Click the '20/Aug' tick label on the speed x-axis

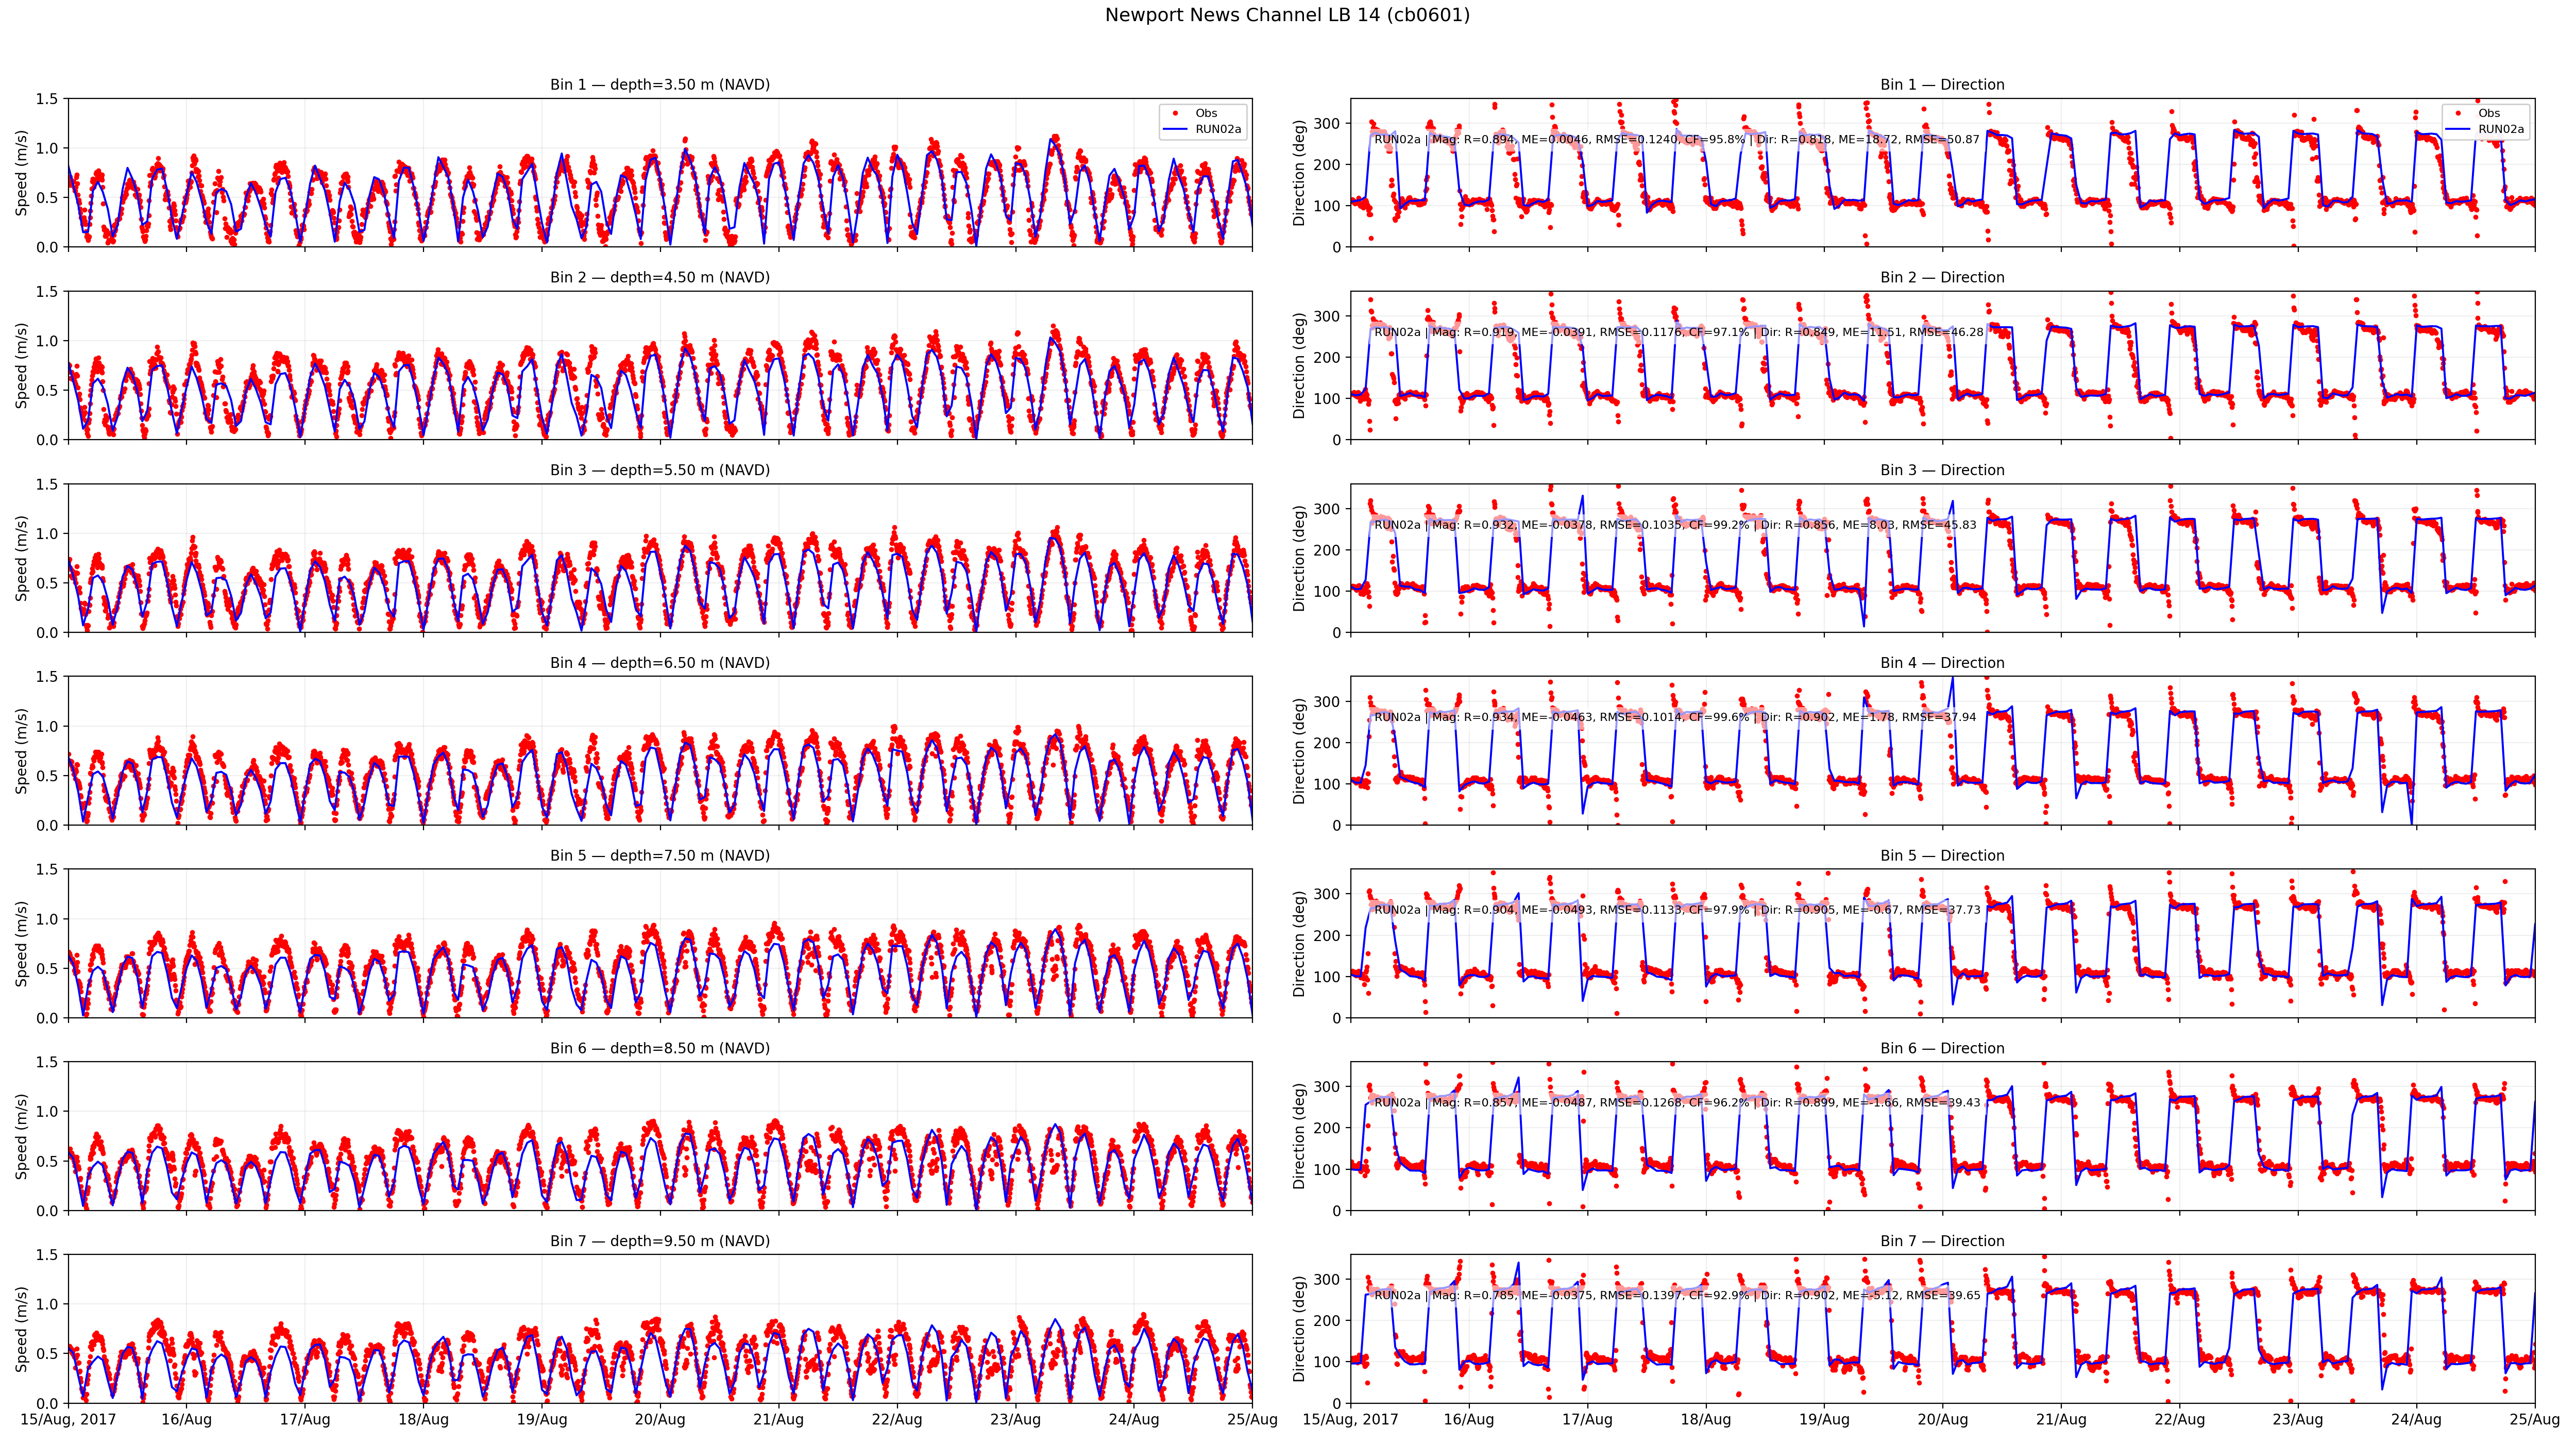coord(660,1419)
